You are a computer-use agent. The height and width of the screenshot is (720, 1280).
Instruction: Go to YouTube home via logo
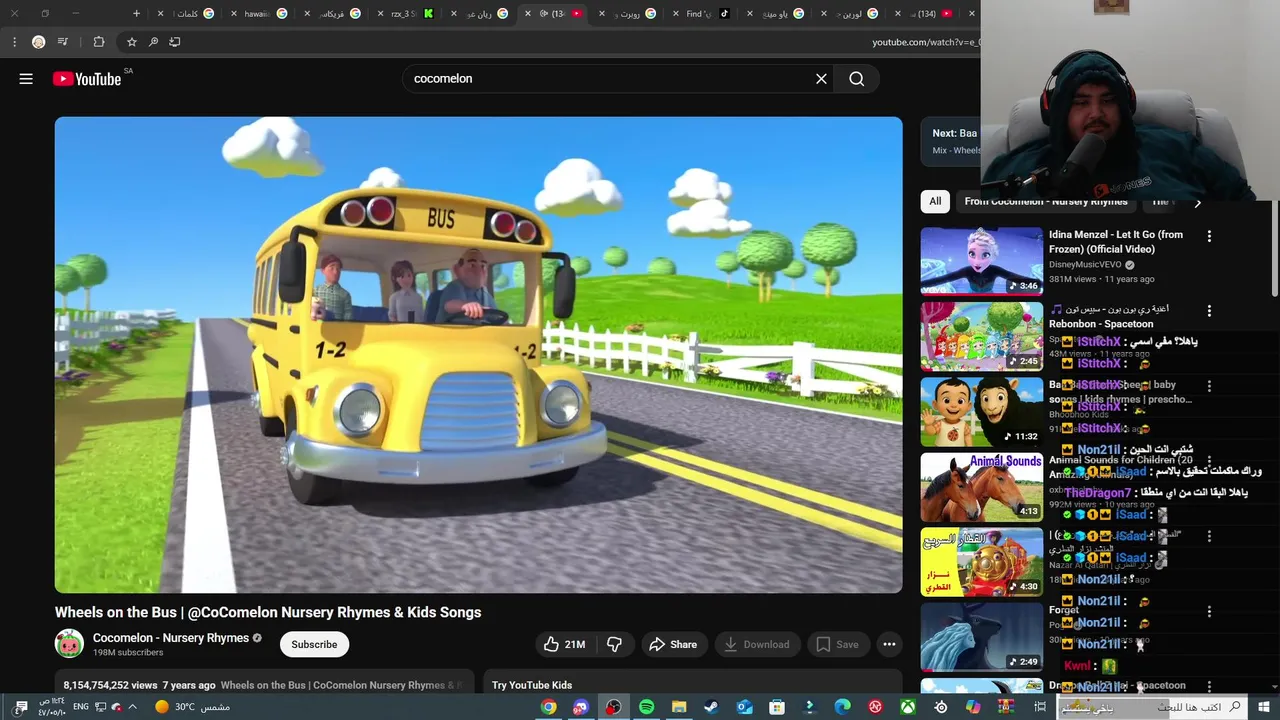point(87,79)
